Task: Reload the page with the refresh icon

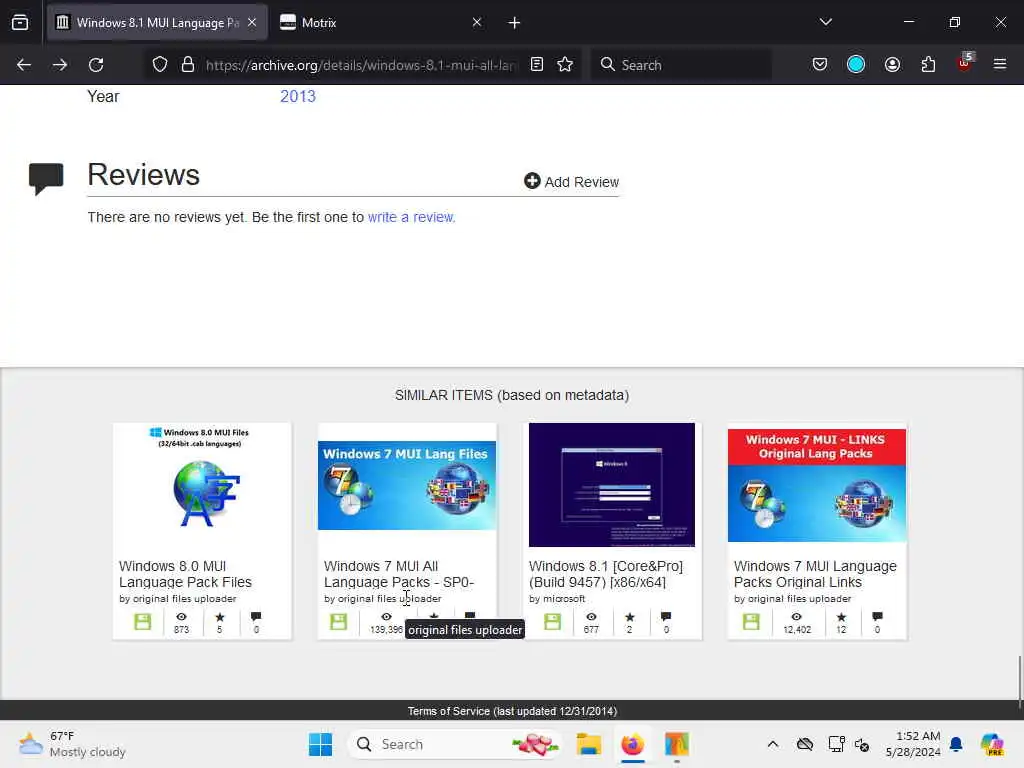Action: pos(96,65)
